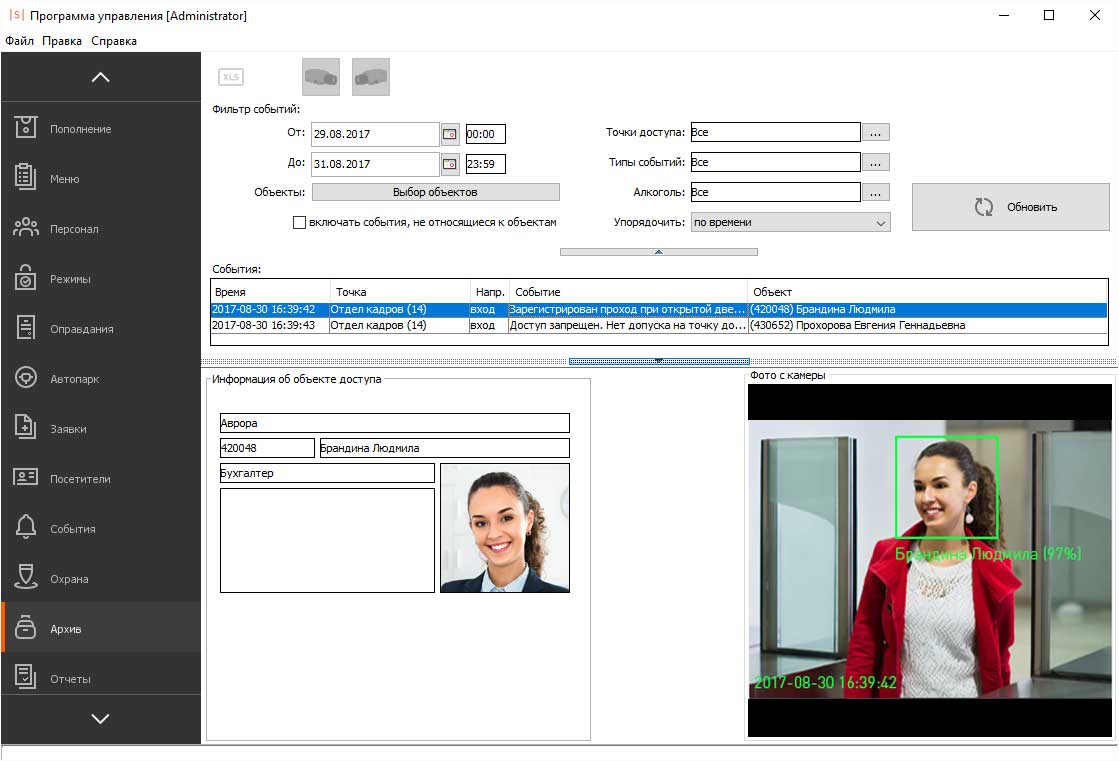The width and height of the screenshot is (1119, 761).
Task: Open the Персонал section in sidebar
Action: pyautogui.click(x=100, y=229)
